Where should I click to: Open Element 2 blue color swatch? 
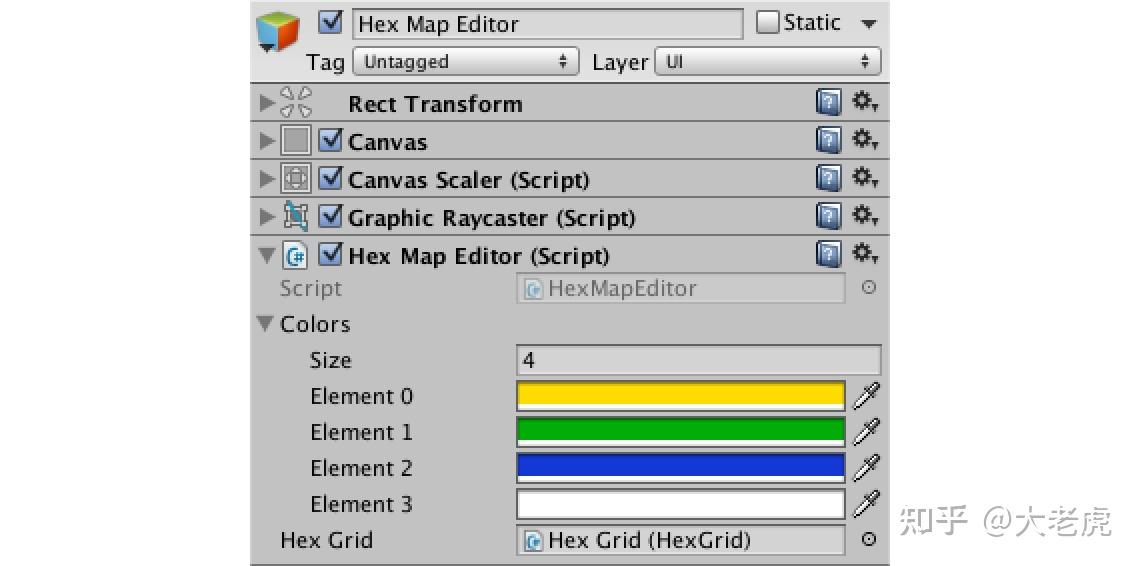(x=681, y=469)
